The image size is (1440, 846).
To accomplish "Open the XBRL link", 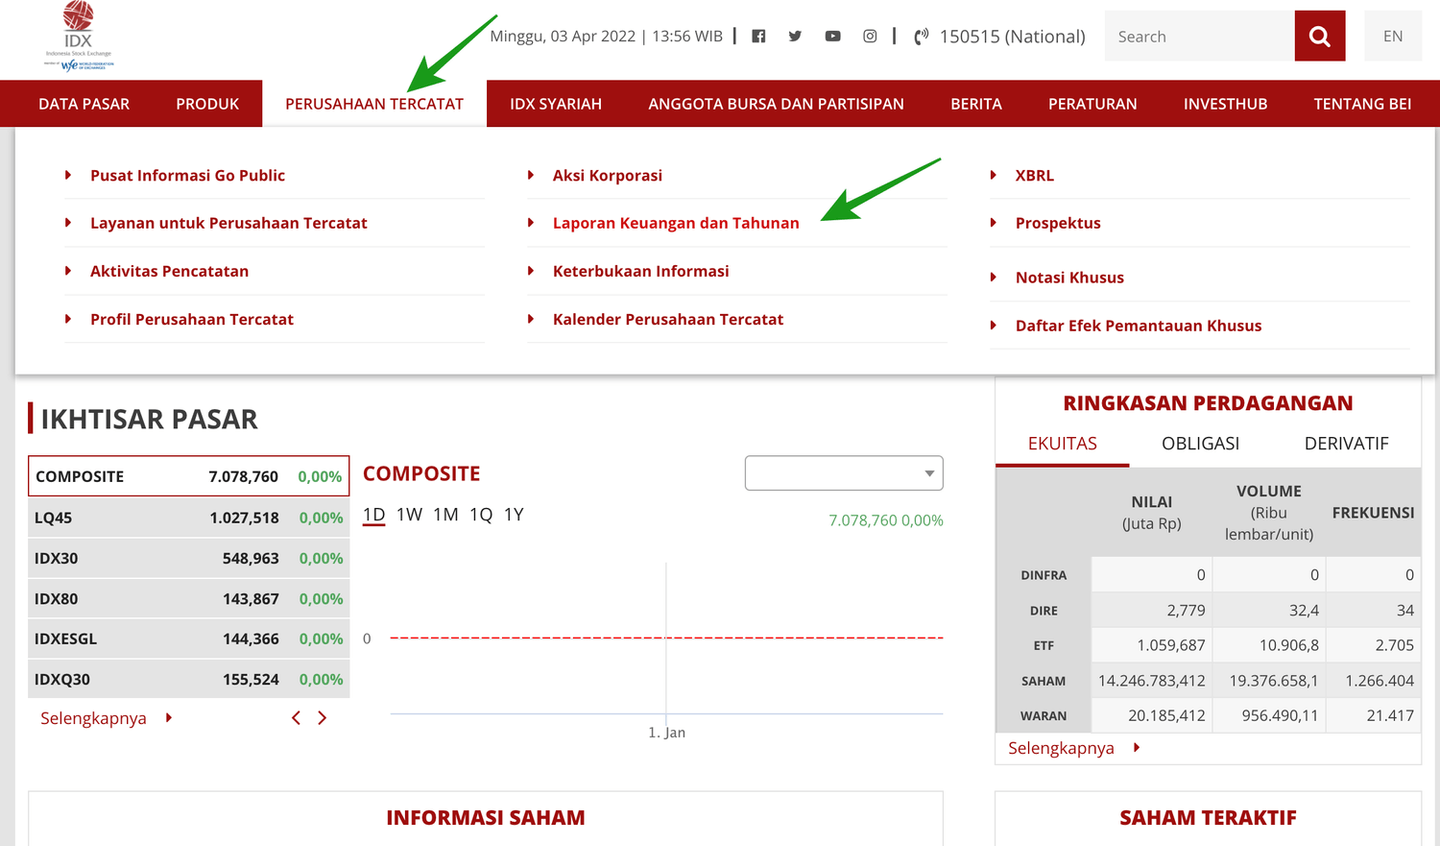I will click(x=1034, y=175).
